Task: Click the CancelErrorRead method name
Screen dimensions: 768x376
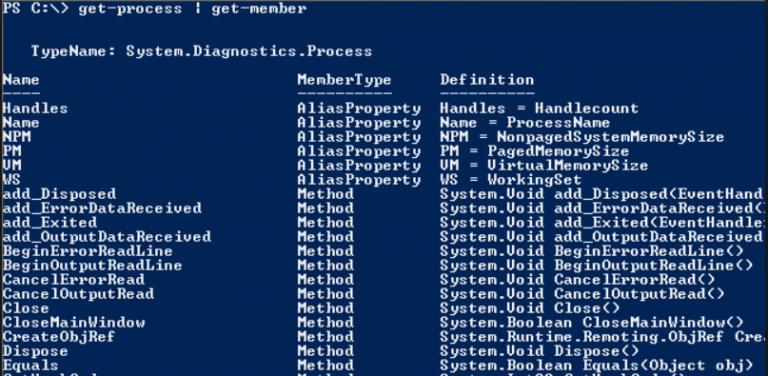Action: 73,280
